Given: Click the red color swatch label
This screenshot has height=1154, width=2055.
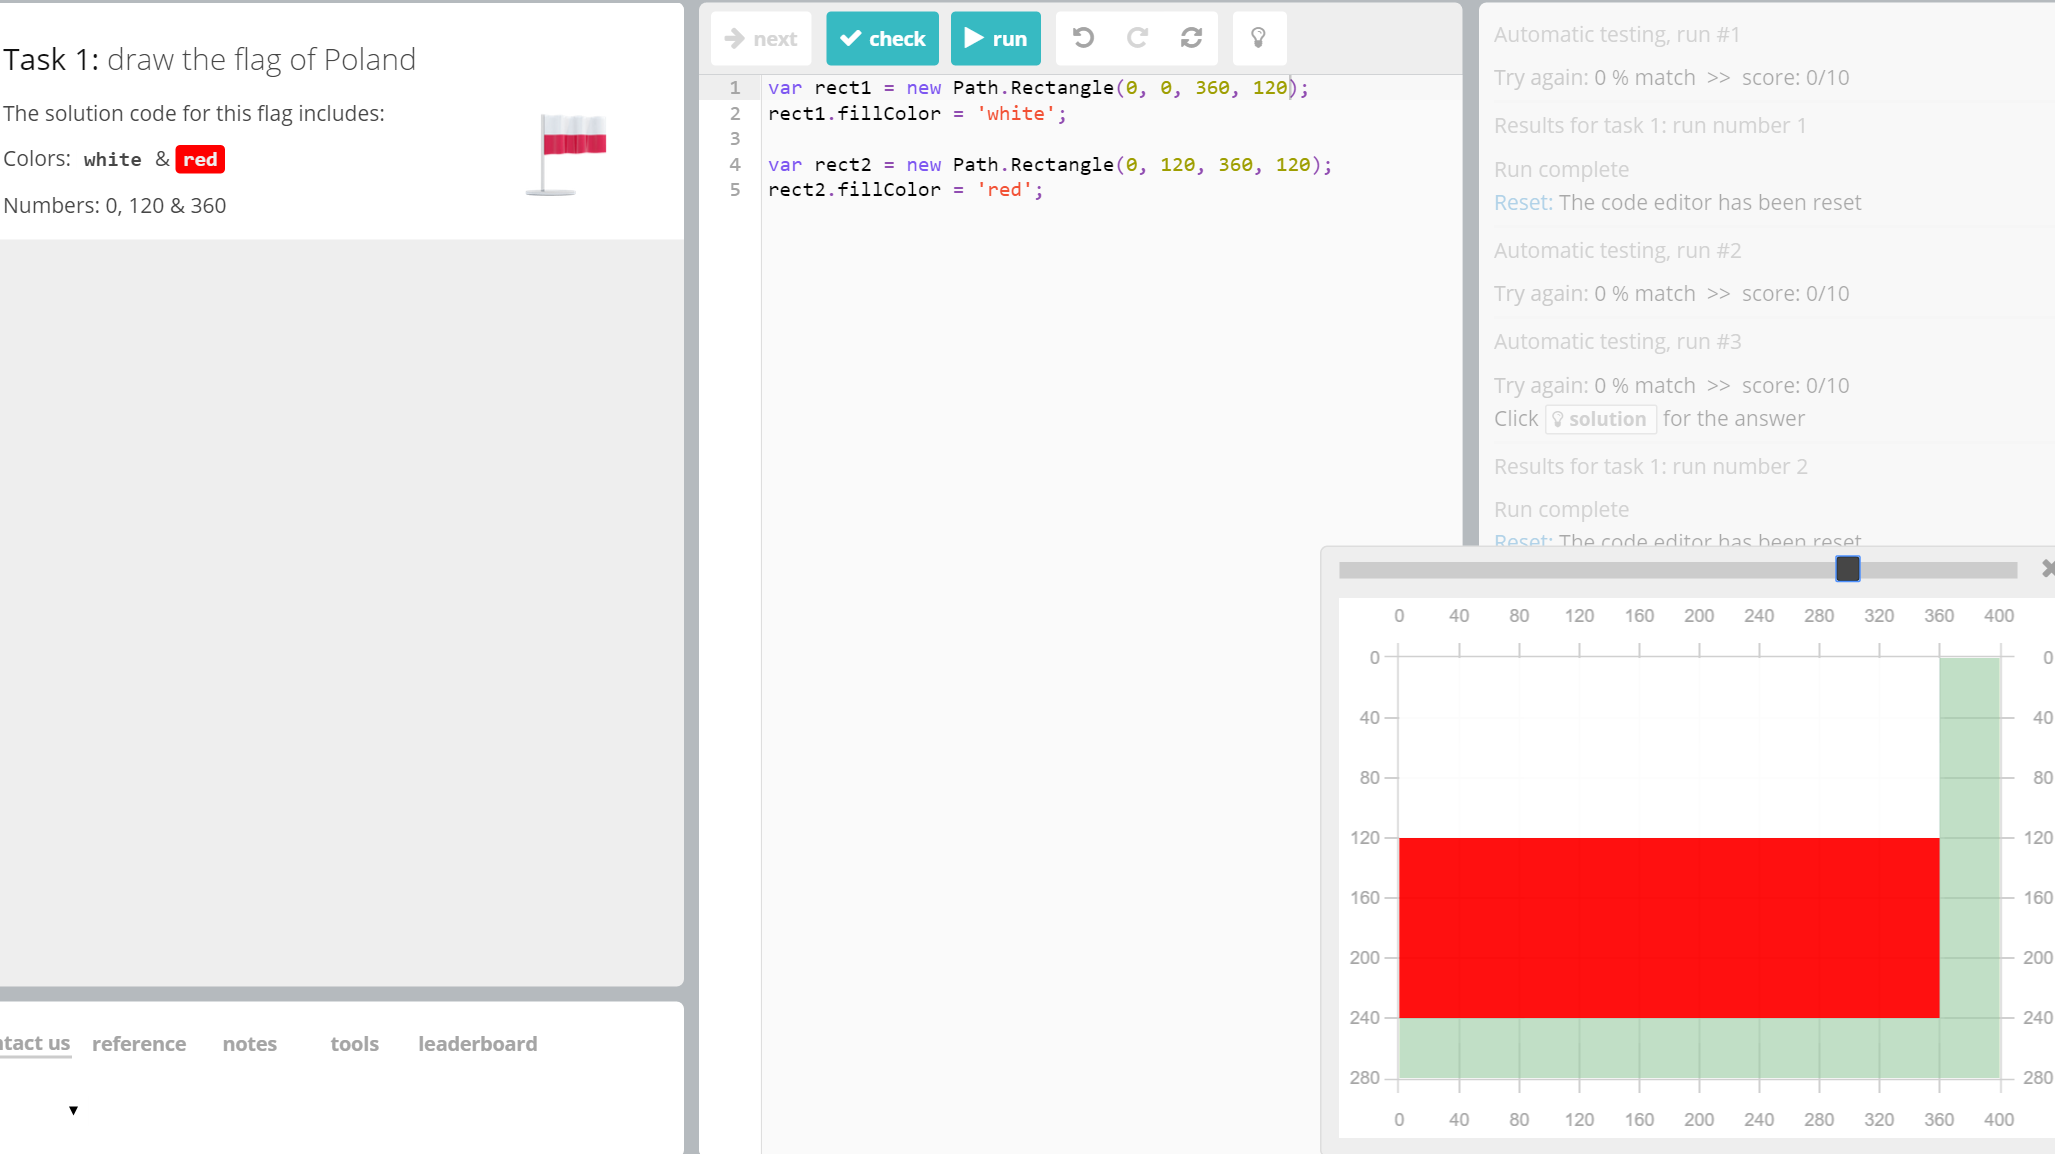Looking at the screenshot, I should pyautogui.click(x=200, y=159).
